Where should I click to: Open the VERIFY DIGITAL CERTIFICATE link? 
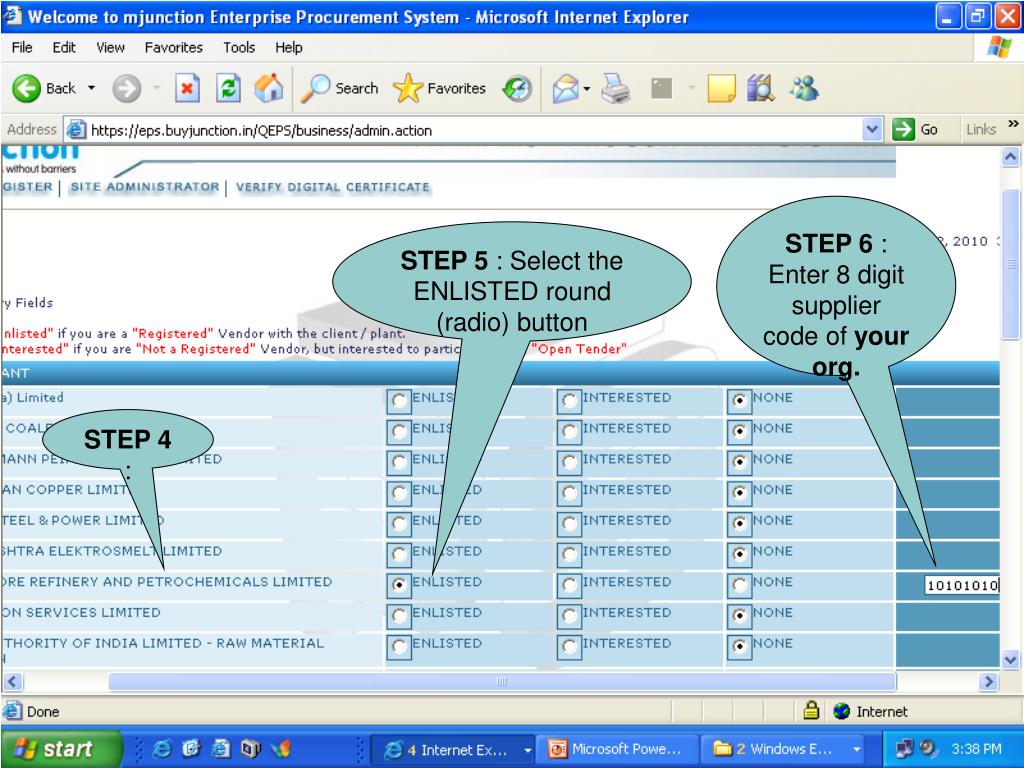tap(332, 187)
